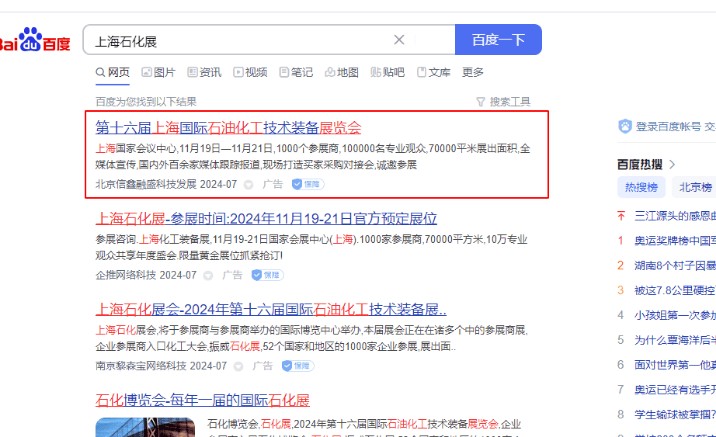Image resolution: width=716 pixels, height=437 pixels.
Task: Open thumbnail image of 石化博览会 result
Action: click(145, 427)
